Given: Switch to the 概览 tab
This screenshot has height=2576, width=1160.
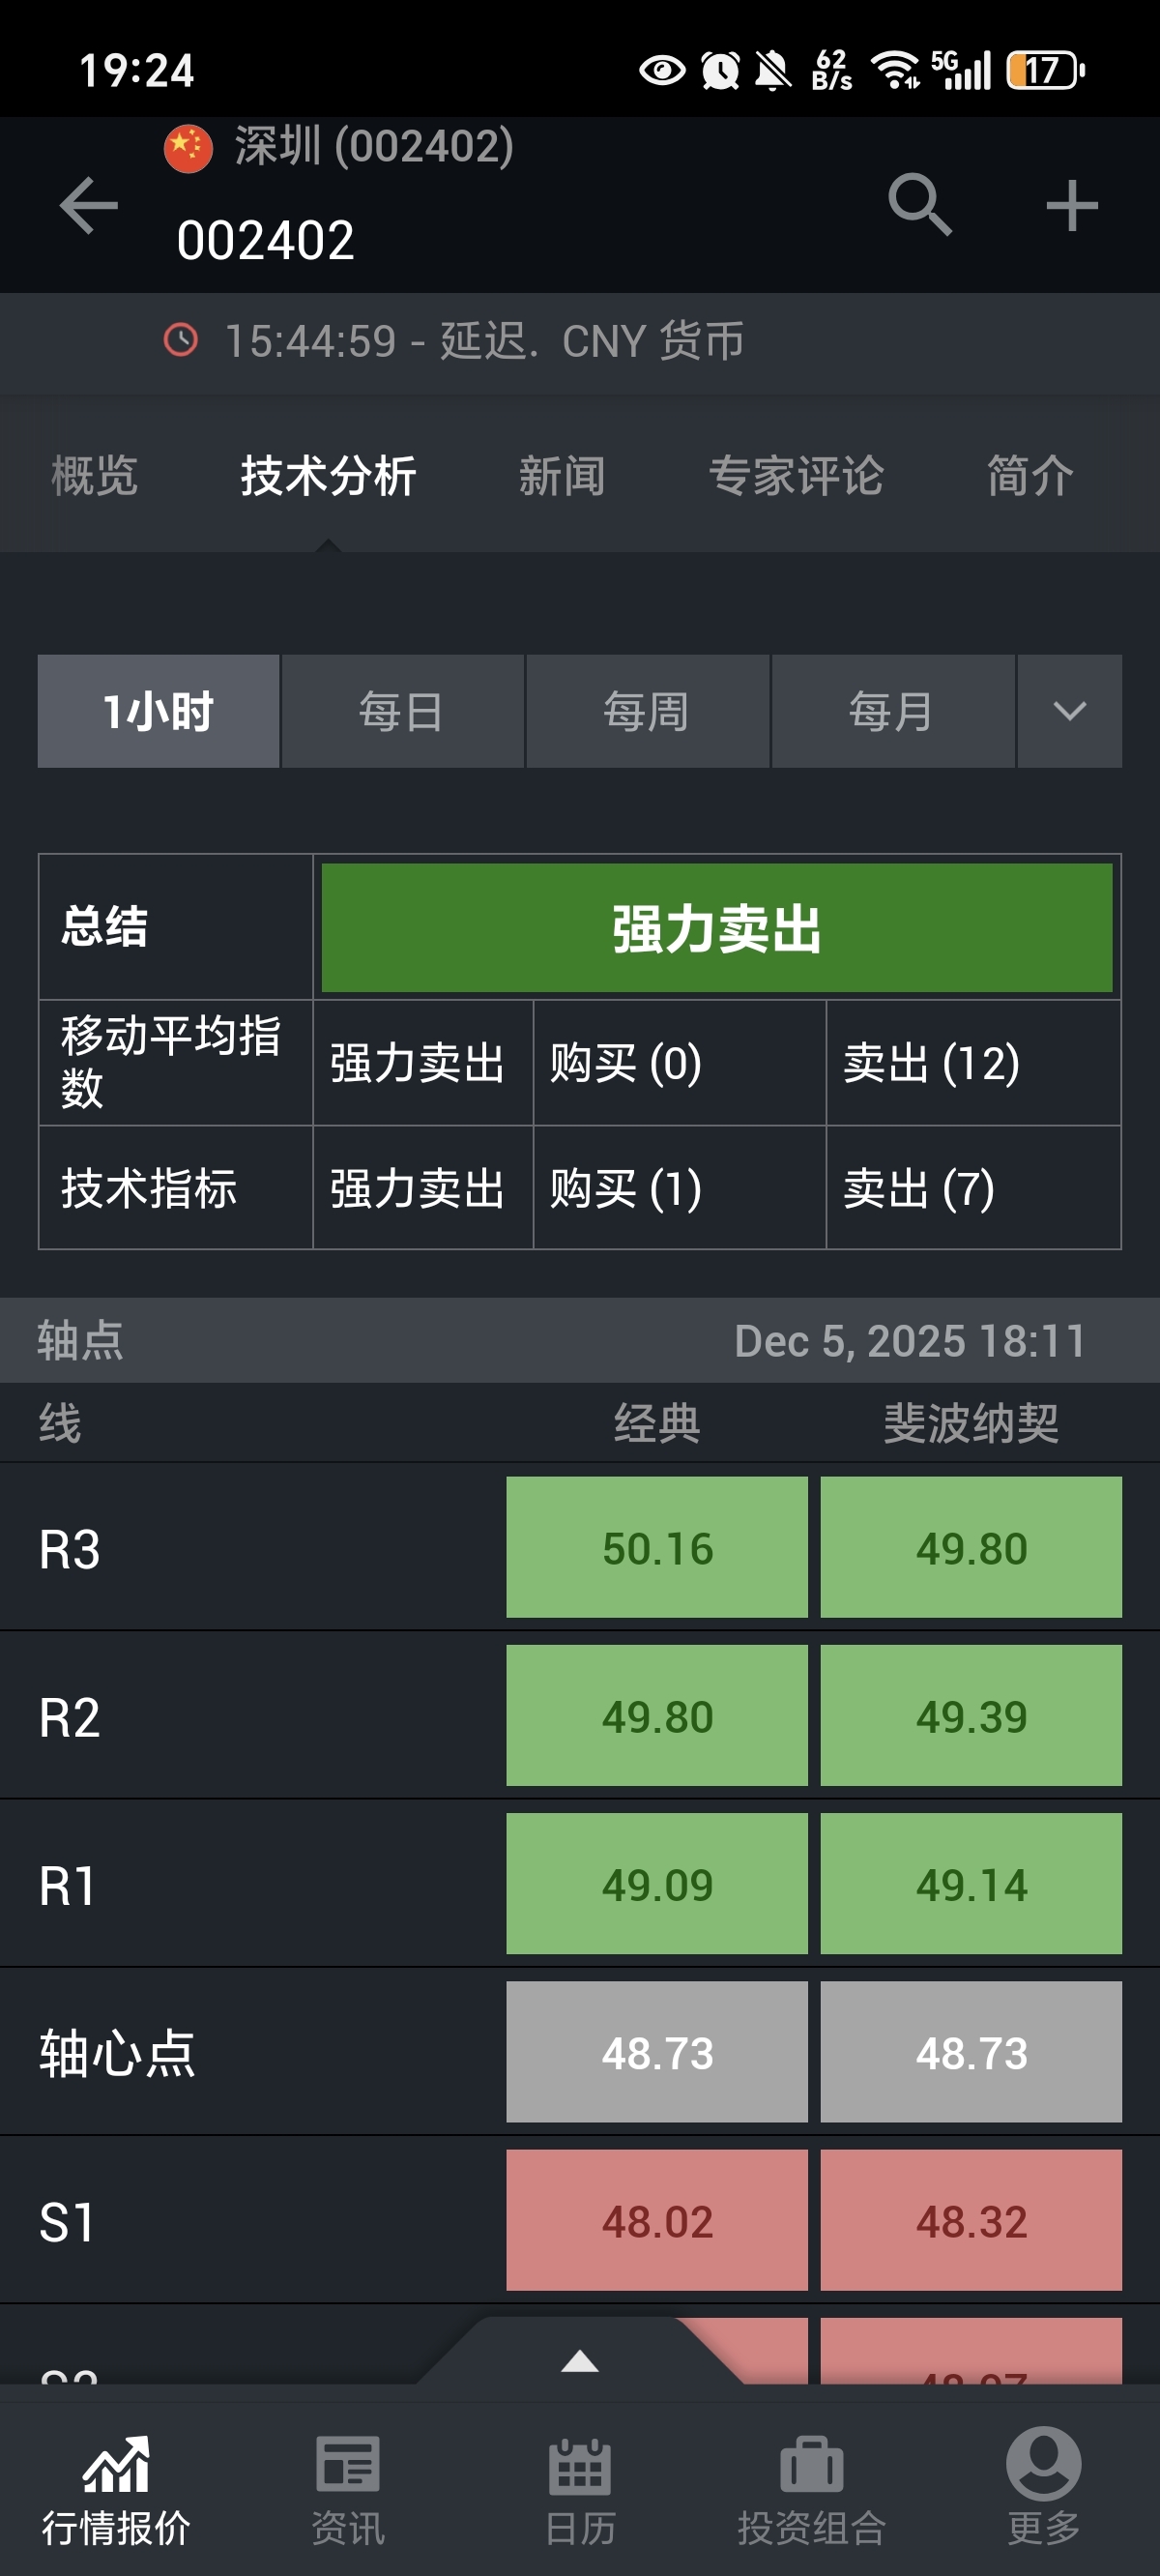Looking at the screenshot, I should coord(94,476).
